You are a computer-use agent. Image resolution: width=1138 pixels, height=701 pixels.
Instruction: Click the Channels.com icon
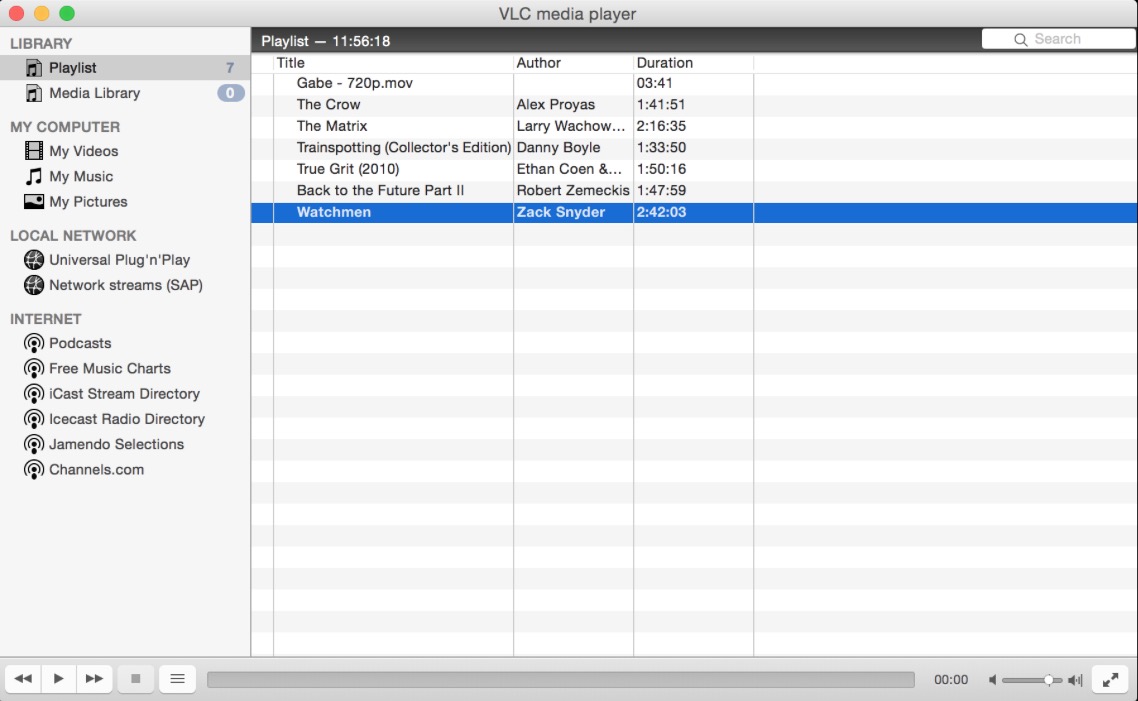pos(33,470)
